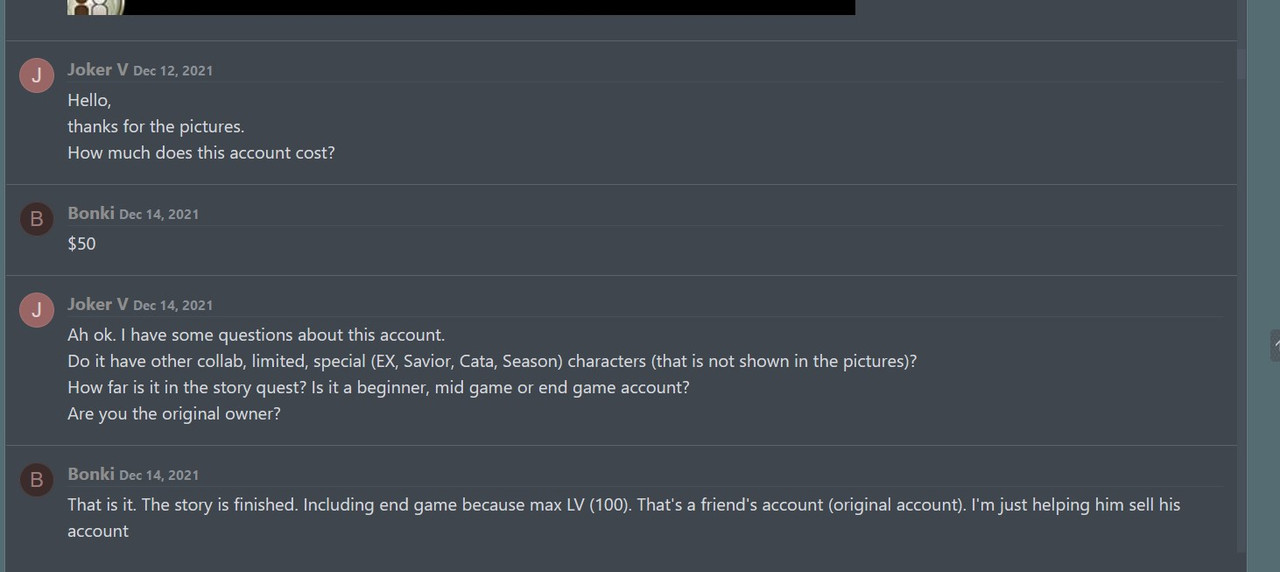The width and height of the screenshot is (1280, 572).
Task: Open Bonki's profile from the $50 post
Action: (90, 213)
